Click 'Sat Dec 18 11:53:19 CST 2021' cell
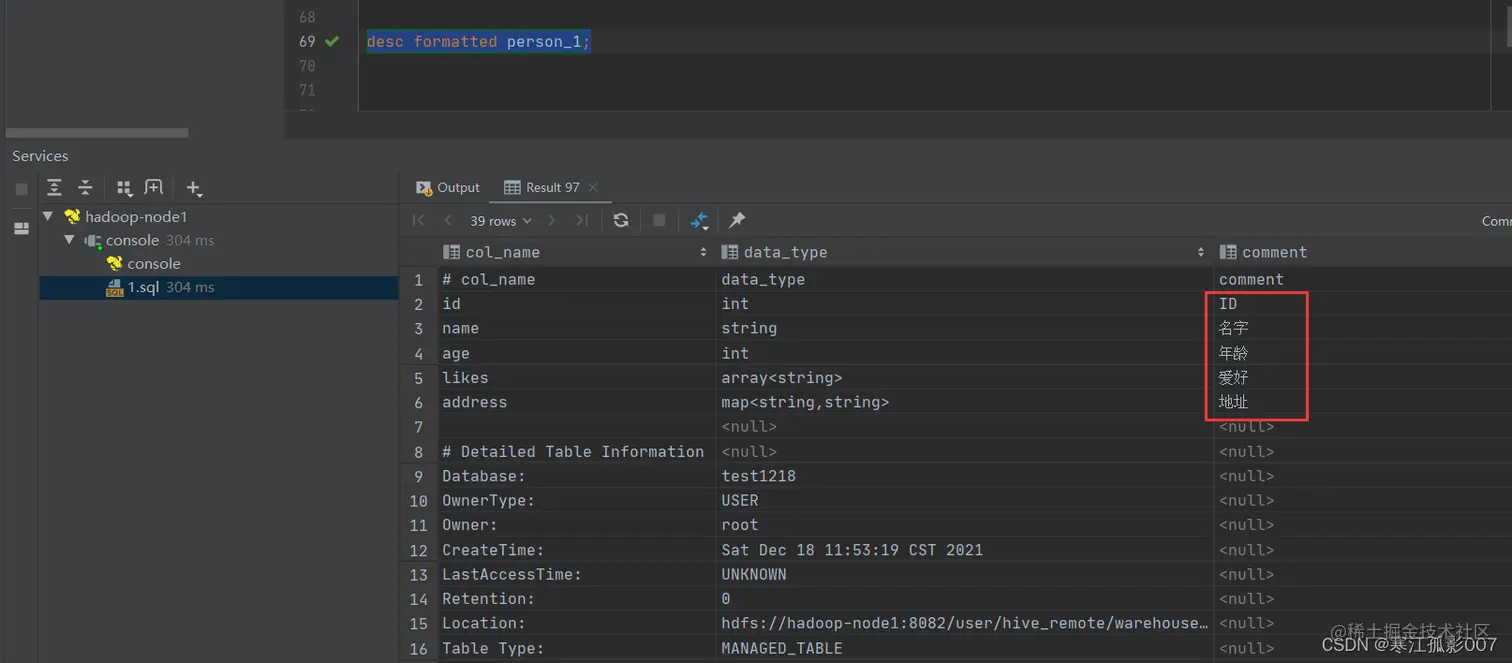The width and height of the screenshot is (1512, 663). click(964, 550)
